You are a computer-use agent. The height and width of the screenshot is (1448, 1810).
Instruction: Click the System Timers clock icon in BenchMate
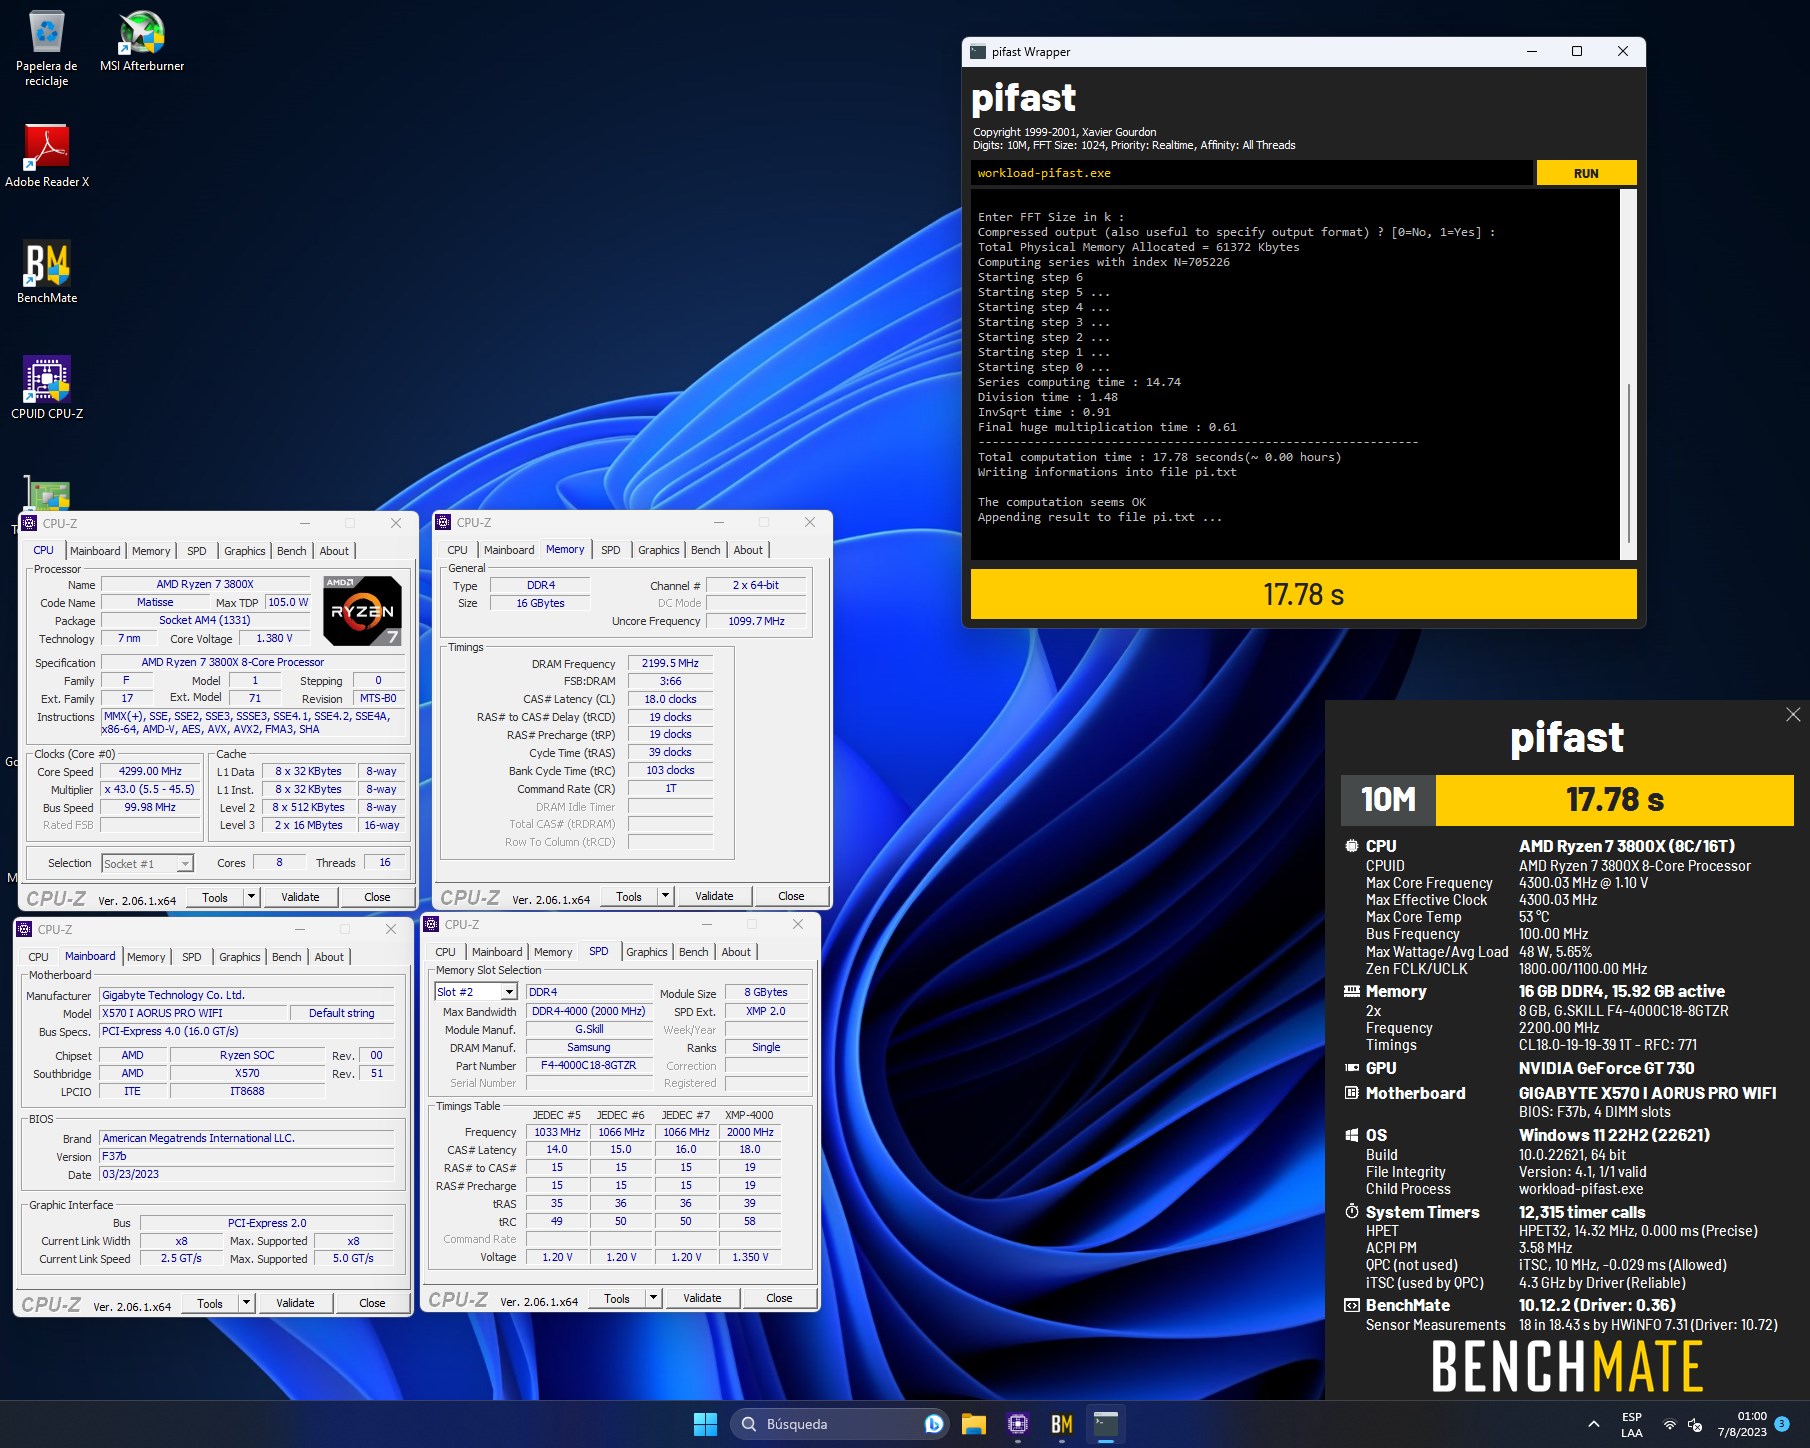(x=1352, y=1212)
